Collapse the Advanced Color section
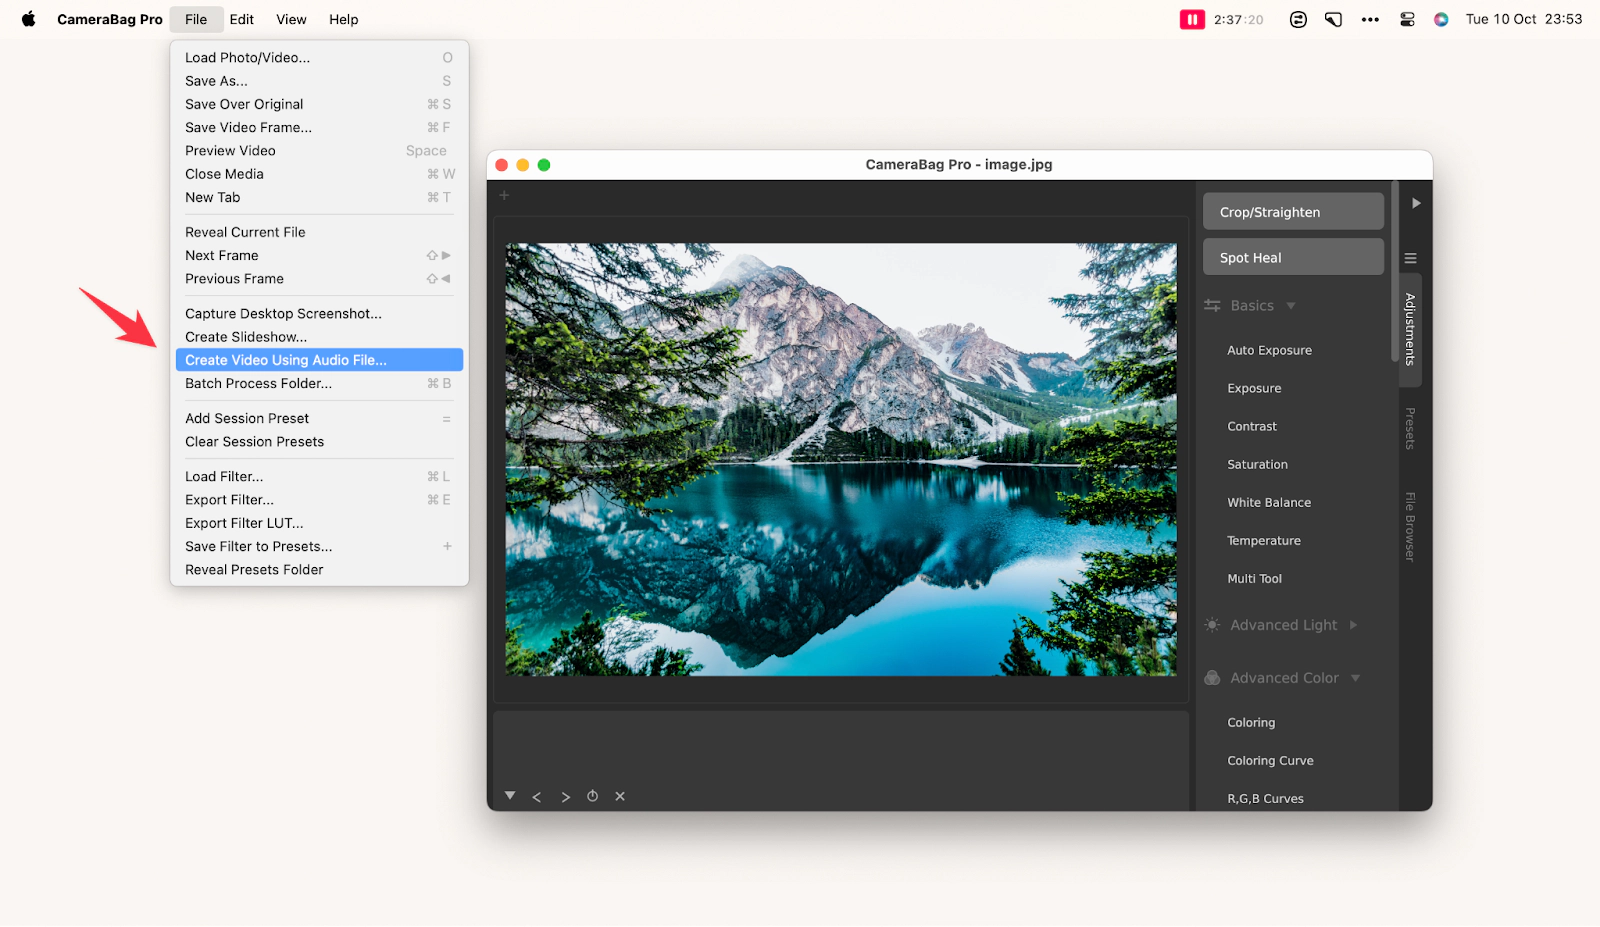 click(x=1356, y=678)
